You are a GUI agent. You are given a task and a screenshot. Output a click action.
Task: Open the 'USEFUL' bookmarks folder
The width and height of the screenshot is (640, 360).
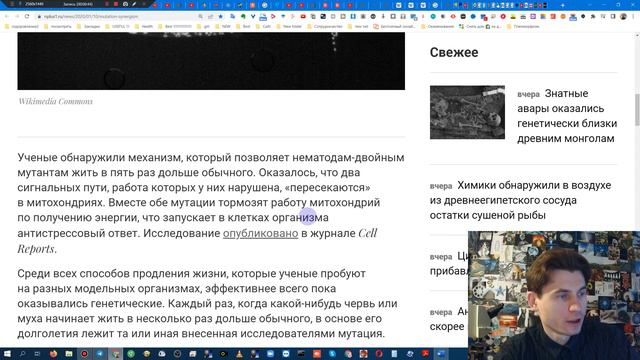[118, 27]
